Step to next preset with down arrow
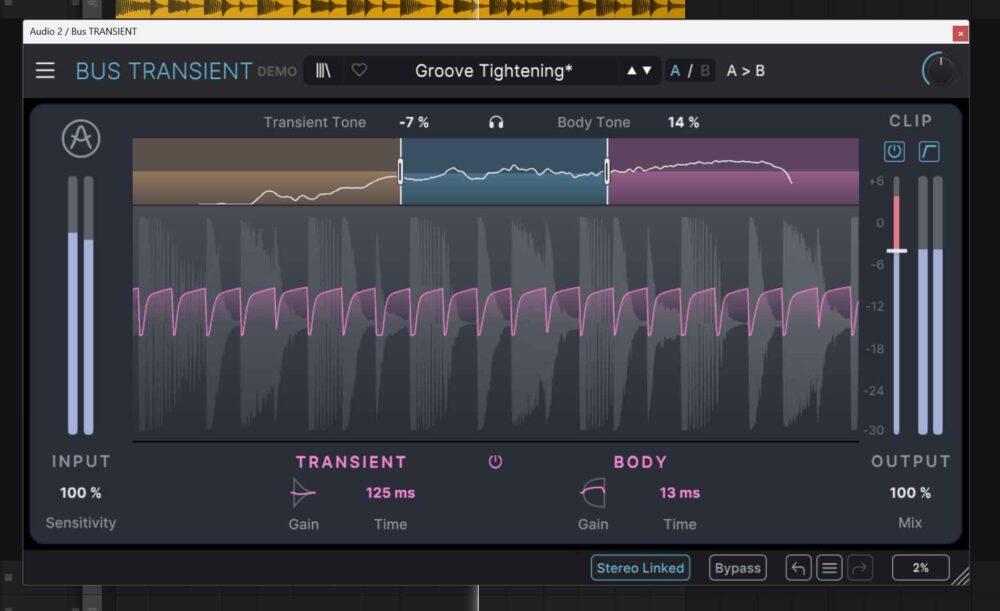Viewport: 1000px width, 611px height. click(647, 71)
